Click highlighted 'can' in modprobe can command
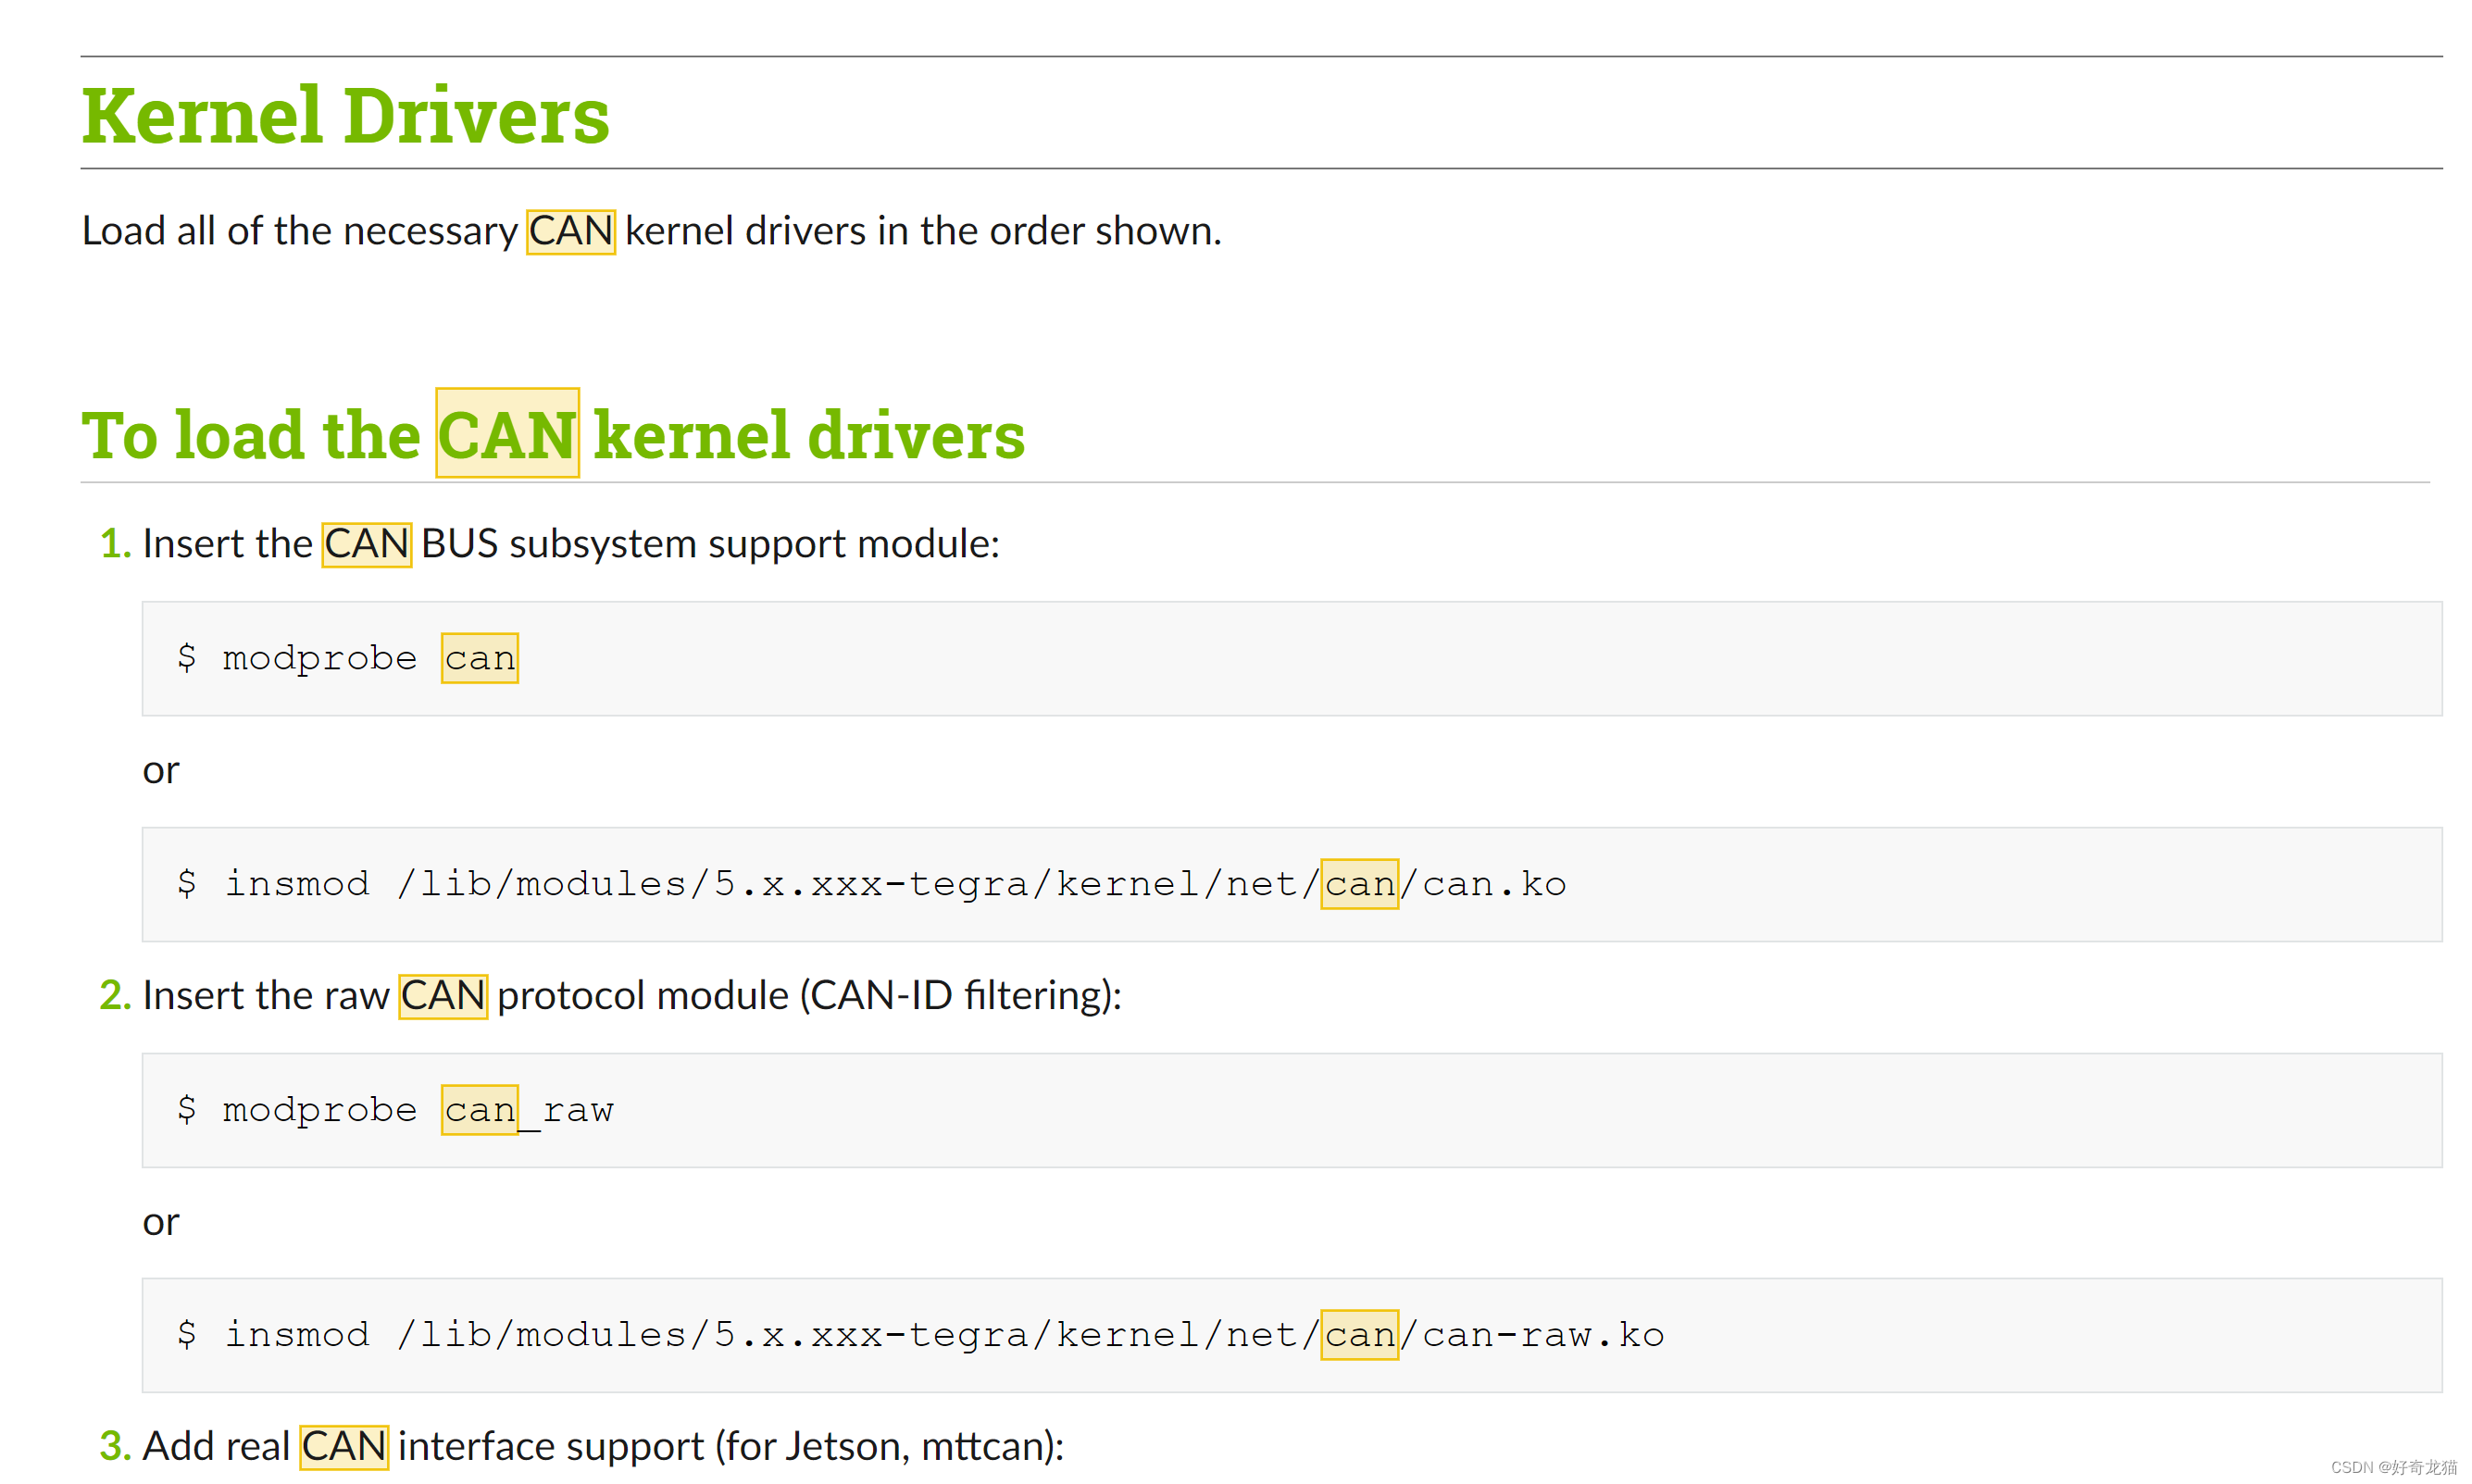 pos(479,658)
